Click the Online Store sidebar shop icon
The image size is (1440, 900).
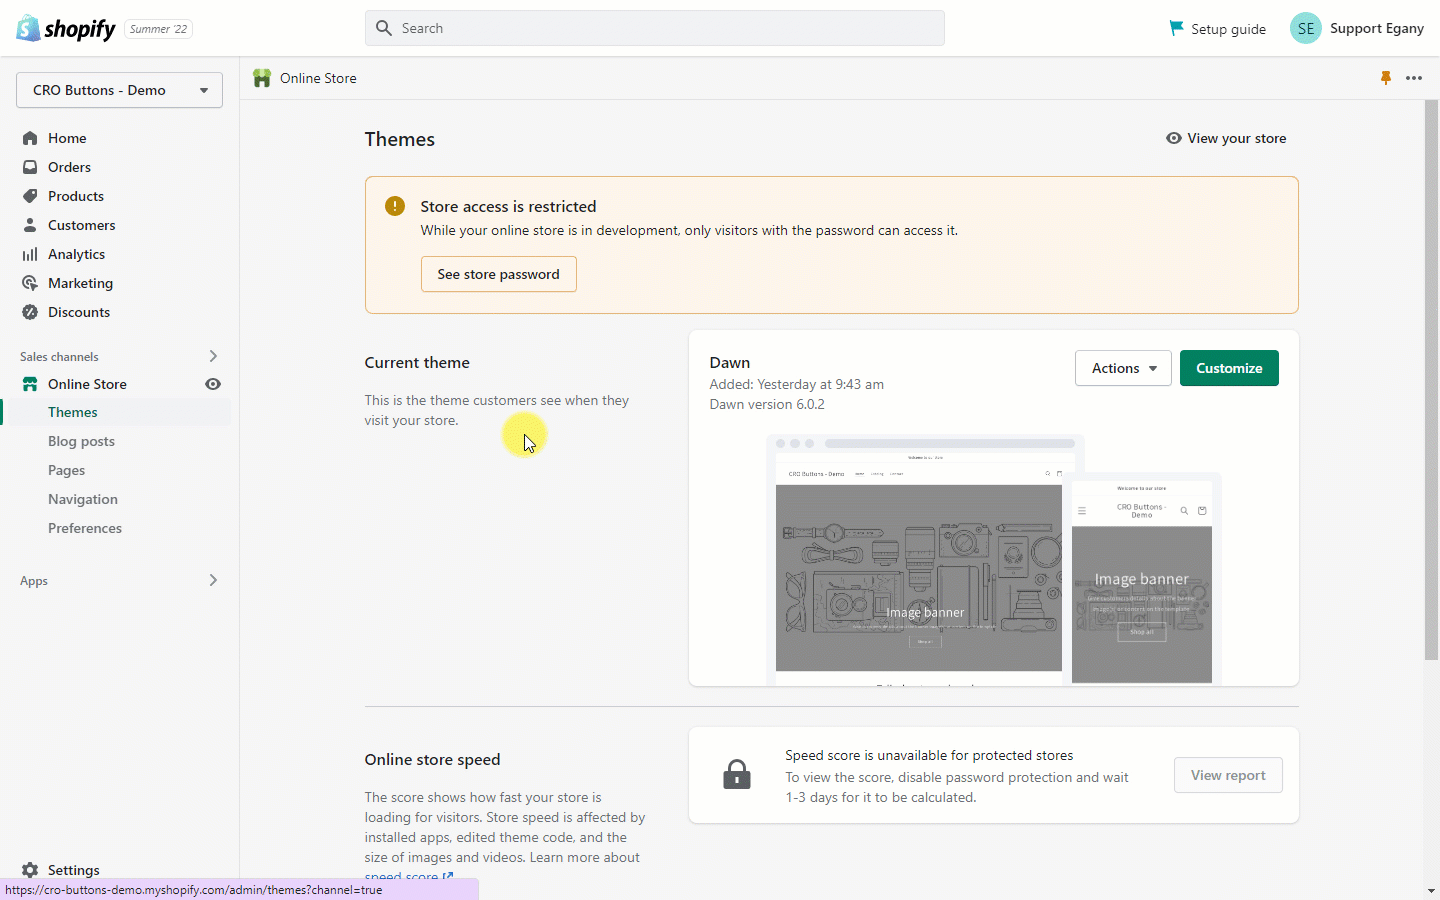pyautogui.click(x=30, y=384)
